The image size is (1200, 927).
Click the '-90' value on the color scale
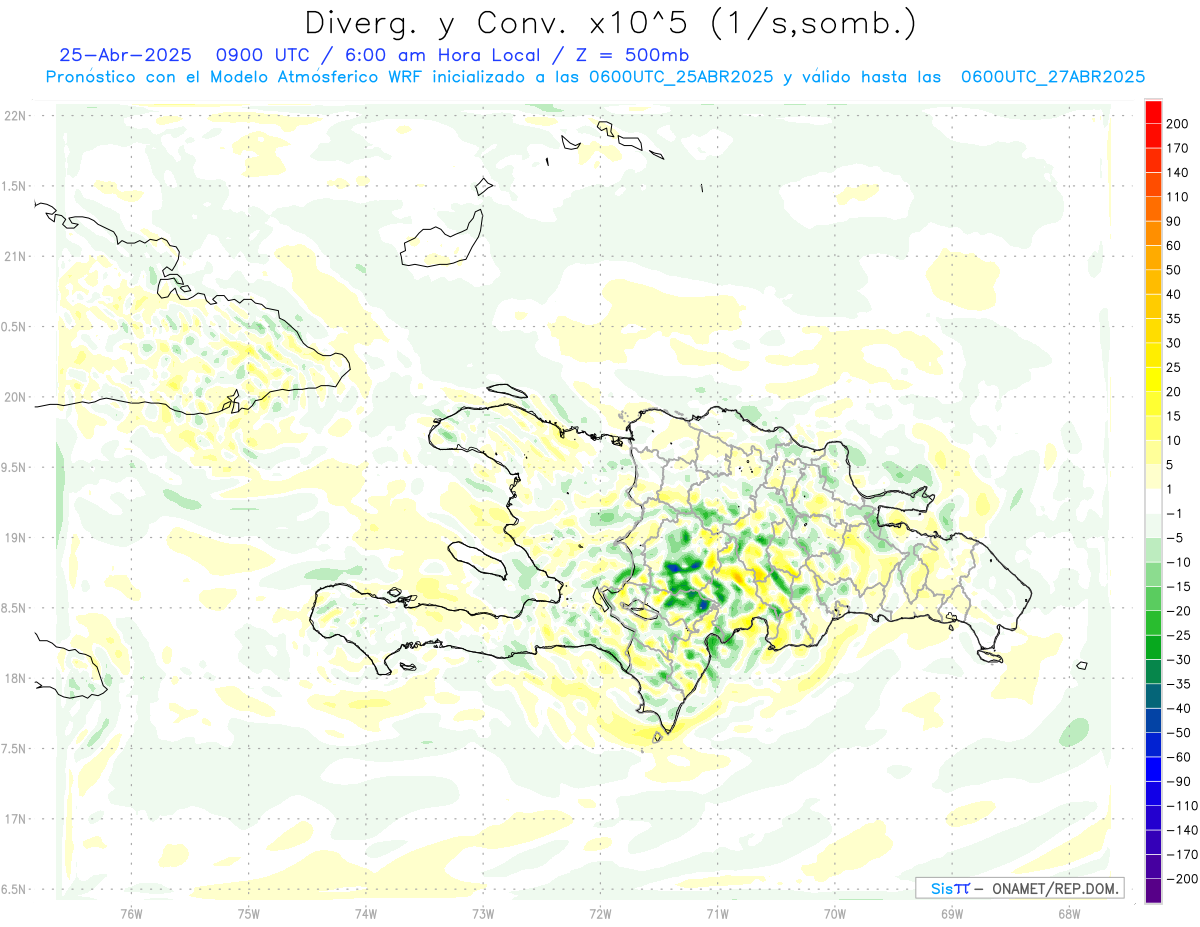[1178, 781]
